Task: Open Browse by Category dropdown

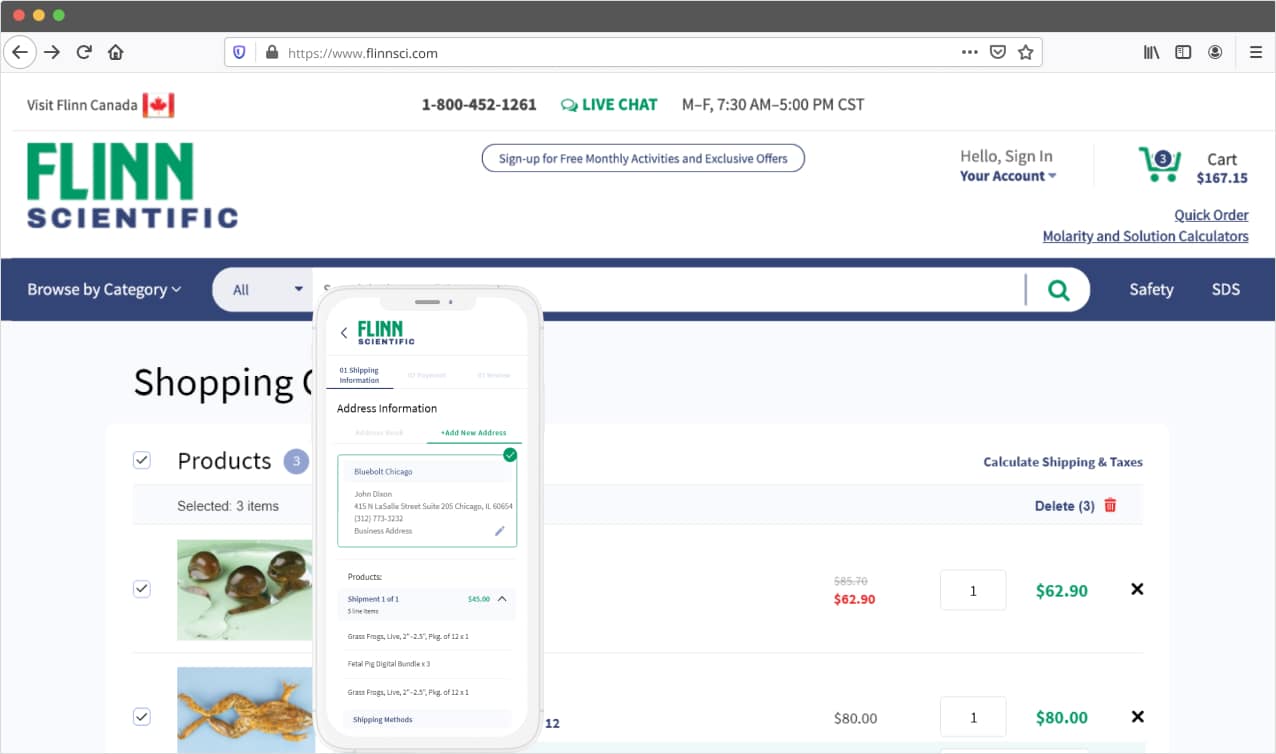Action: (104, 290)
